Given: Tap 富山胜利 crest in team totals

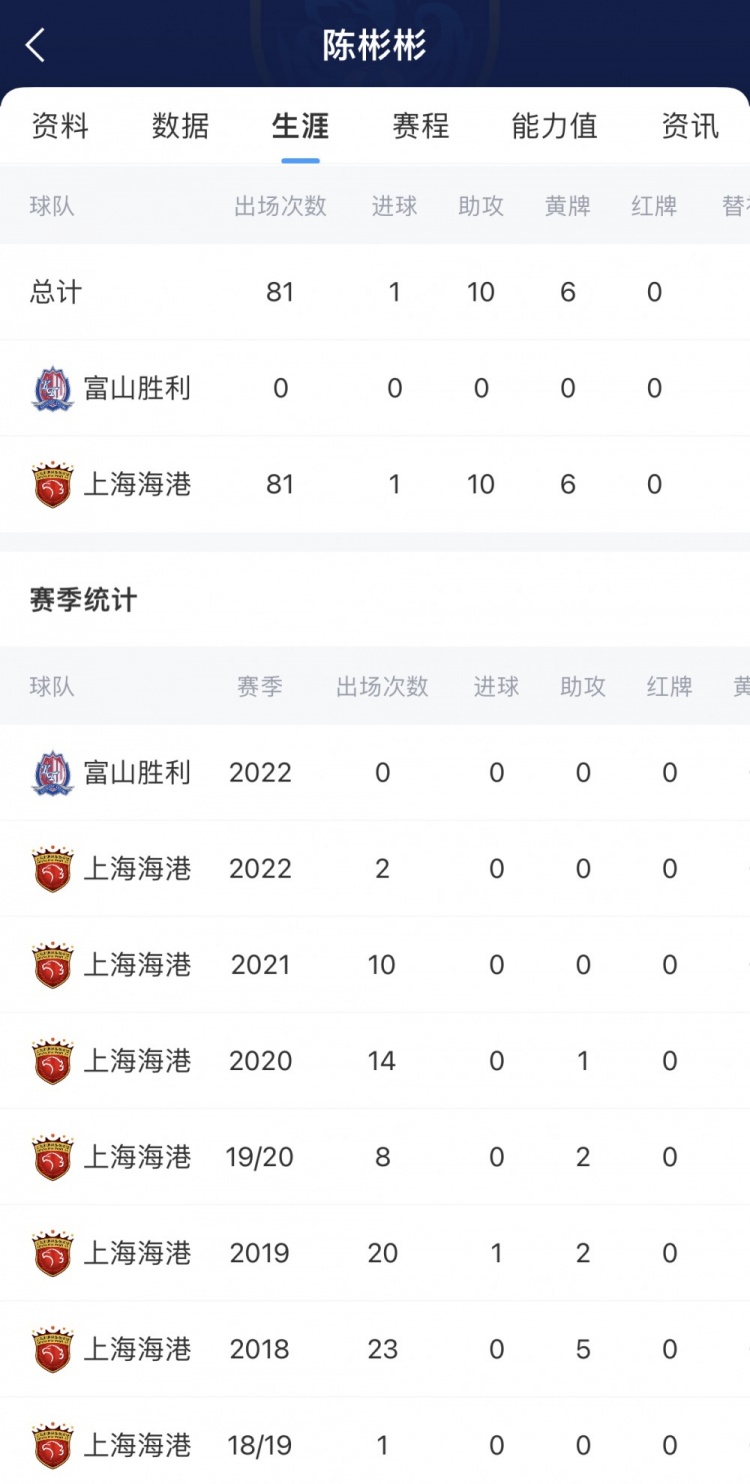Looking at the screenshot, I should click(x=52, y=389).
